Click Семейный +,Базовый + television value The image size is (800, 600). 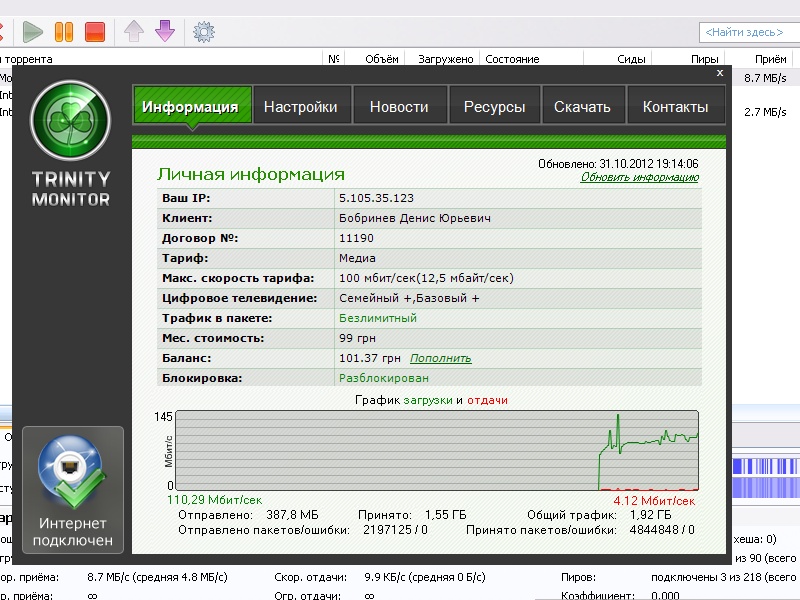point(409,298)
